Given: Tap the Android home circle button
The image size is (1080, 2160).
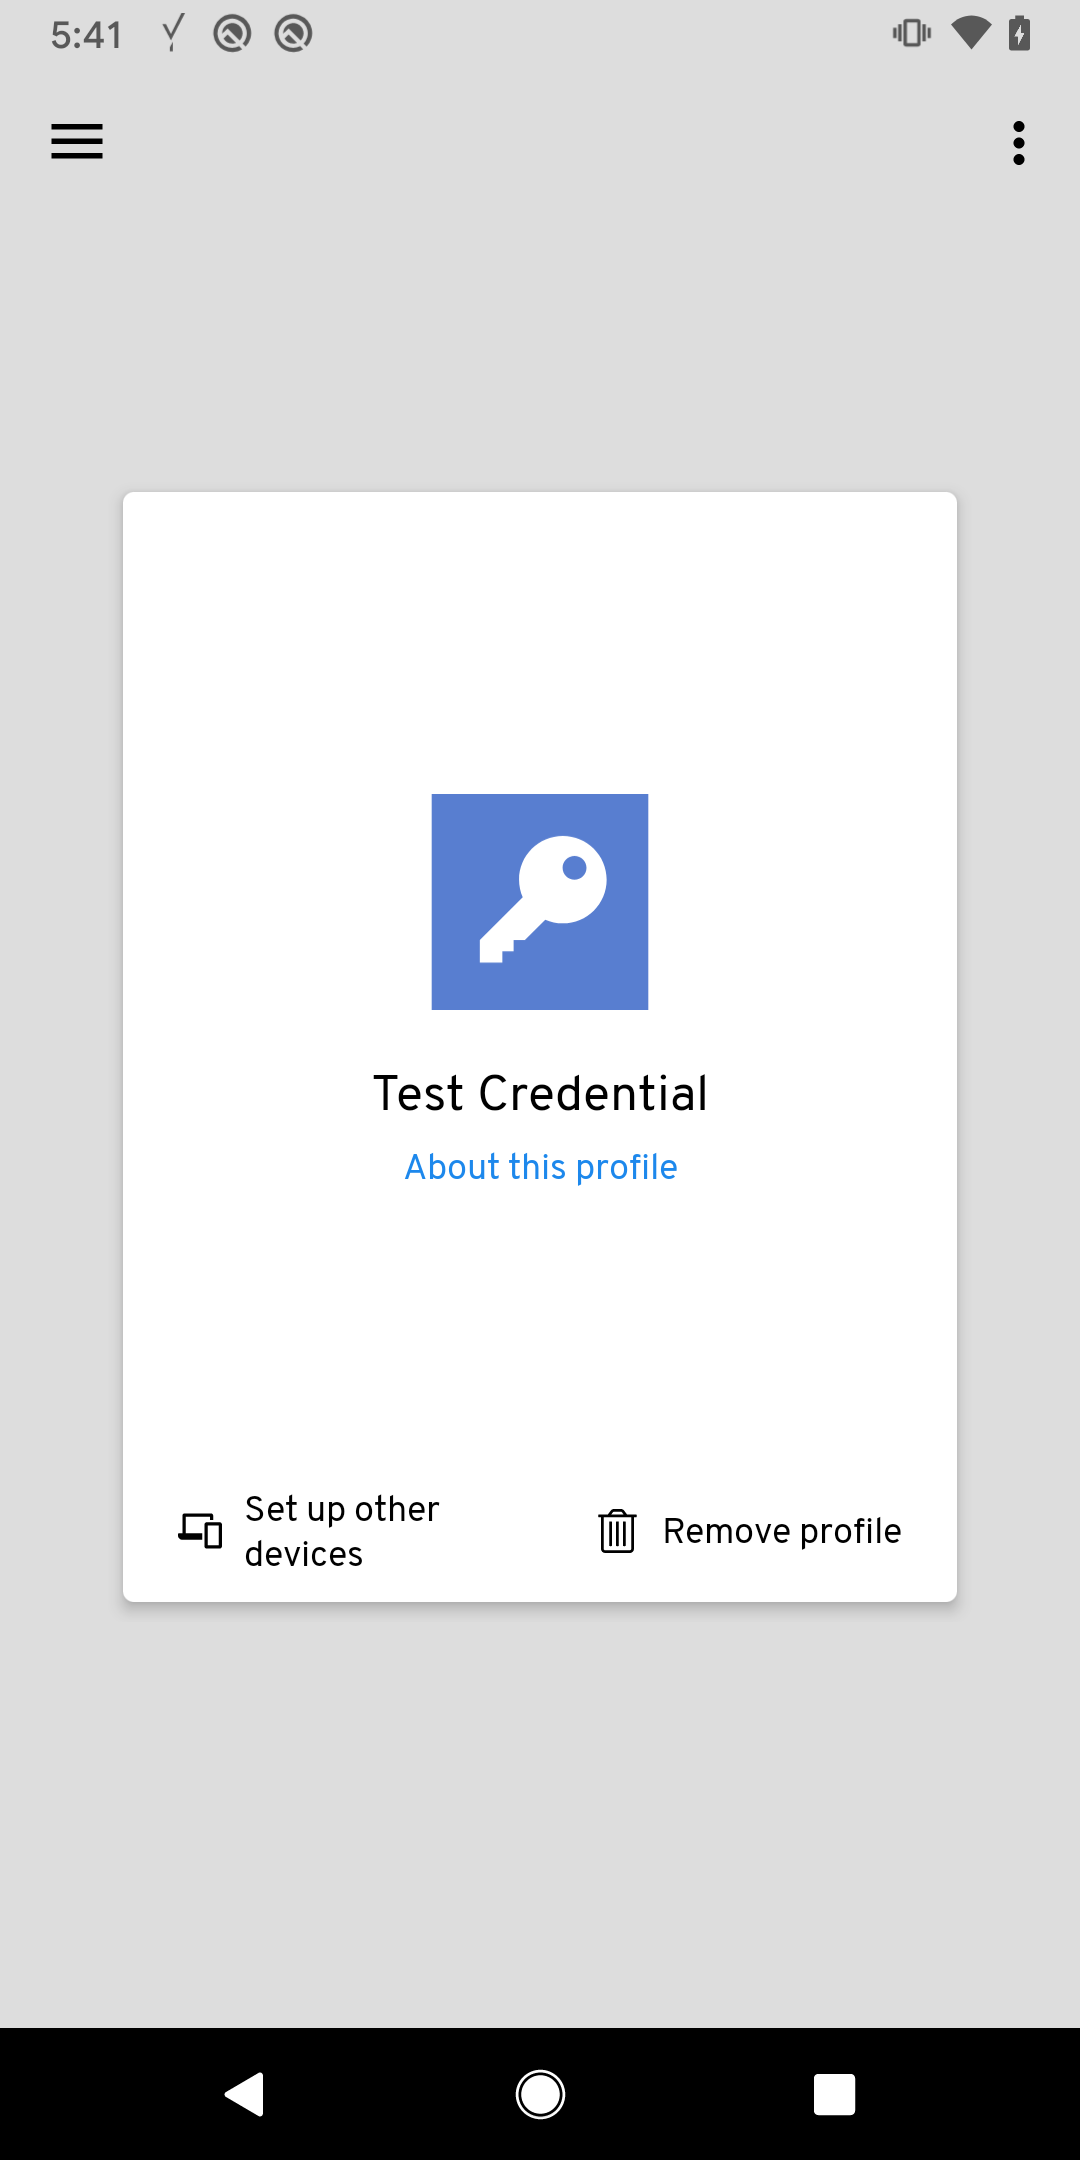Looking at the screenshot, I should [x=540, y=2094].
